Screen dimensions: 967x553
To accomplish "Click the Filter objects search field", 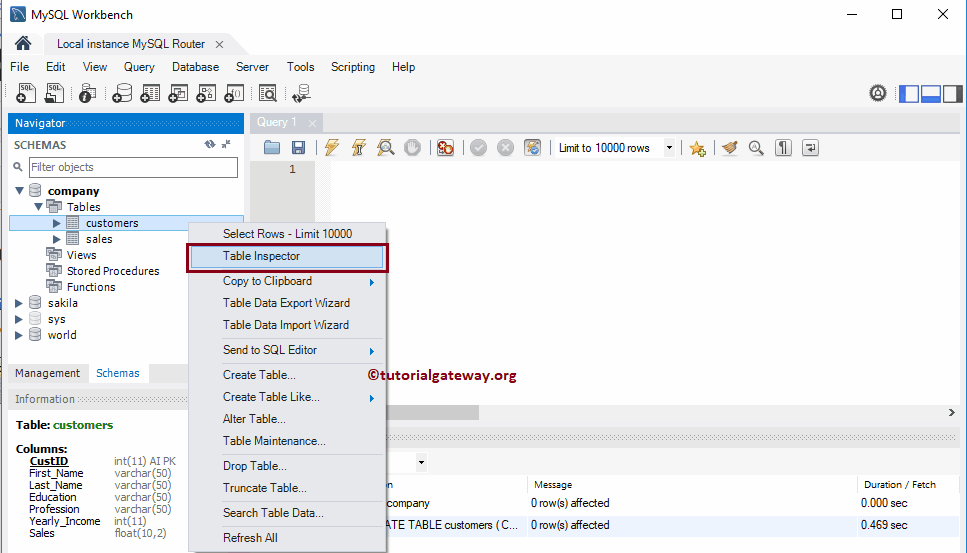I will click(133, 167).
